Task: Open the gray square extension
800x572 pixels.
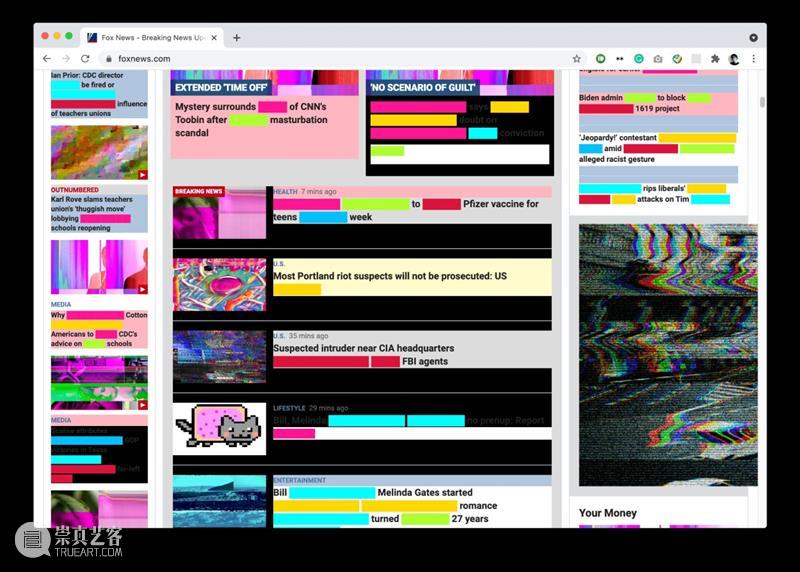Action: [696, 59]
